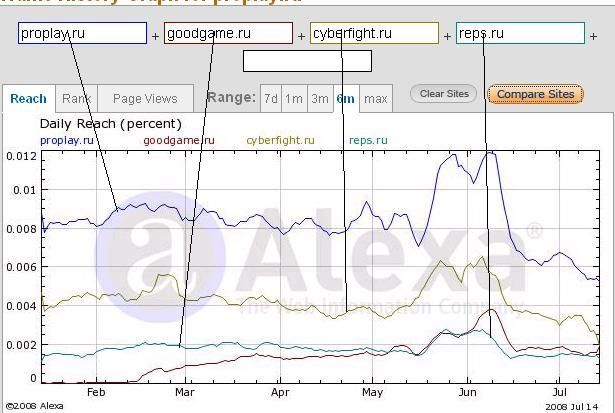Click the 0.004 y-axis value

22,306
